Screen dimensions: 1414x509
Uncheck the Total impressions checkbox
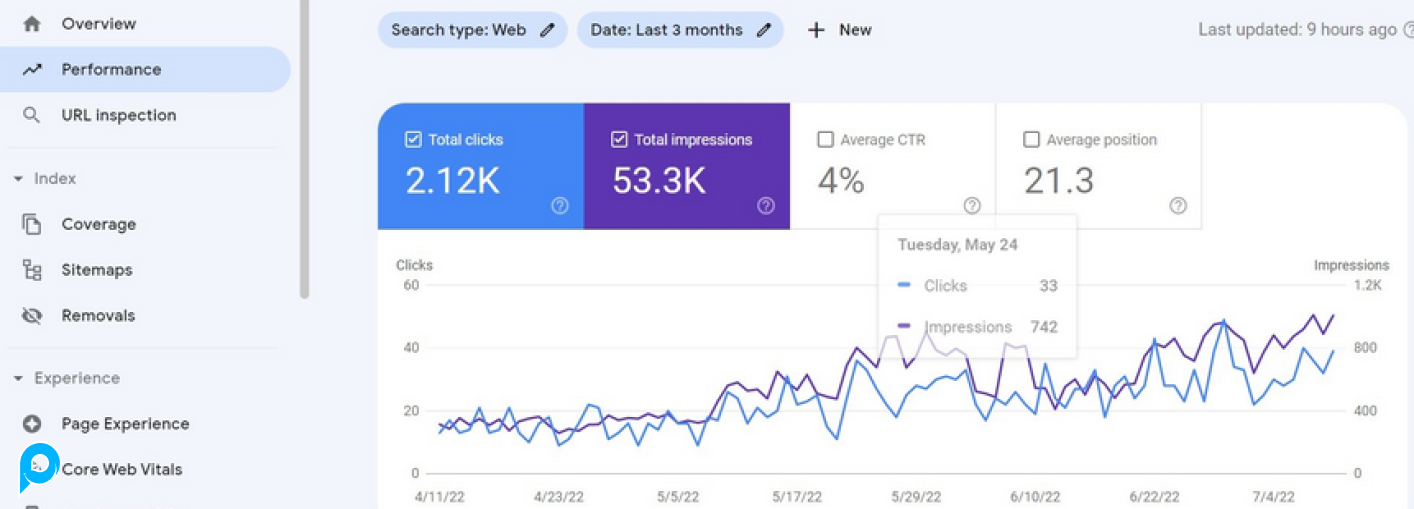[x=619, y=140]
